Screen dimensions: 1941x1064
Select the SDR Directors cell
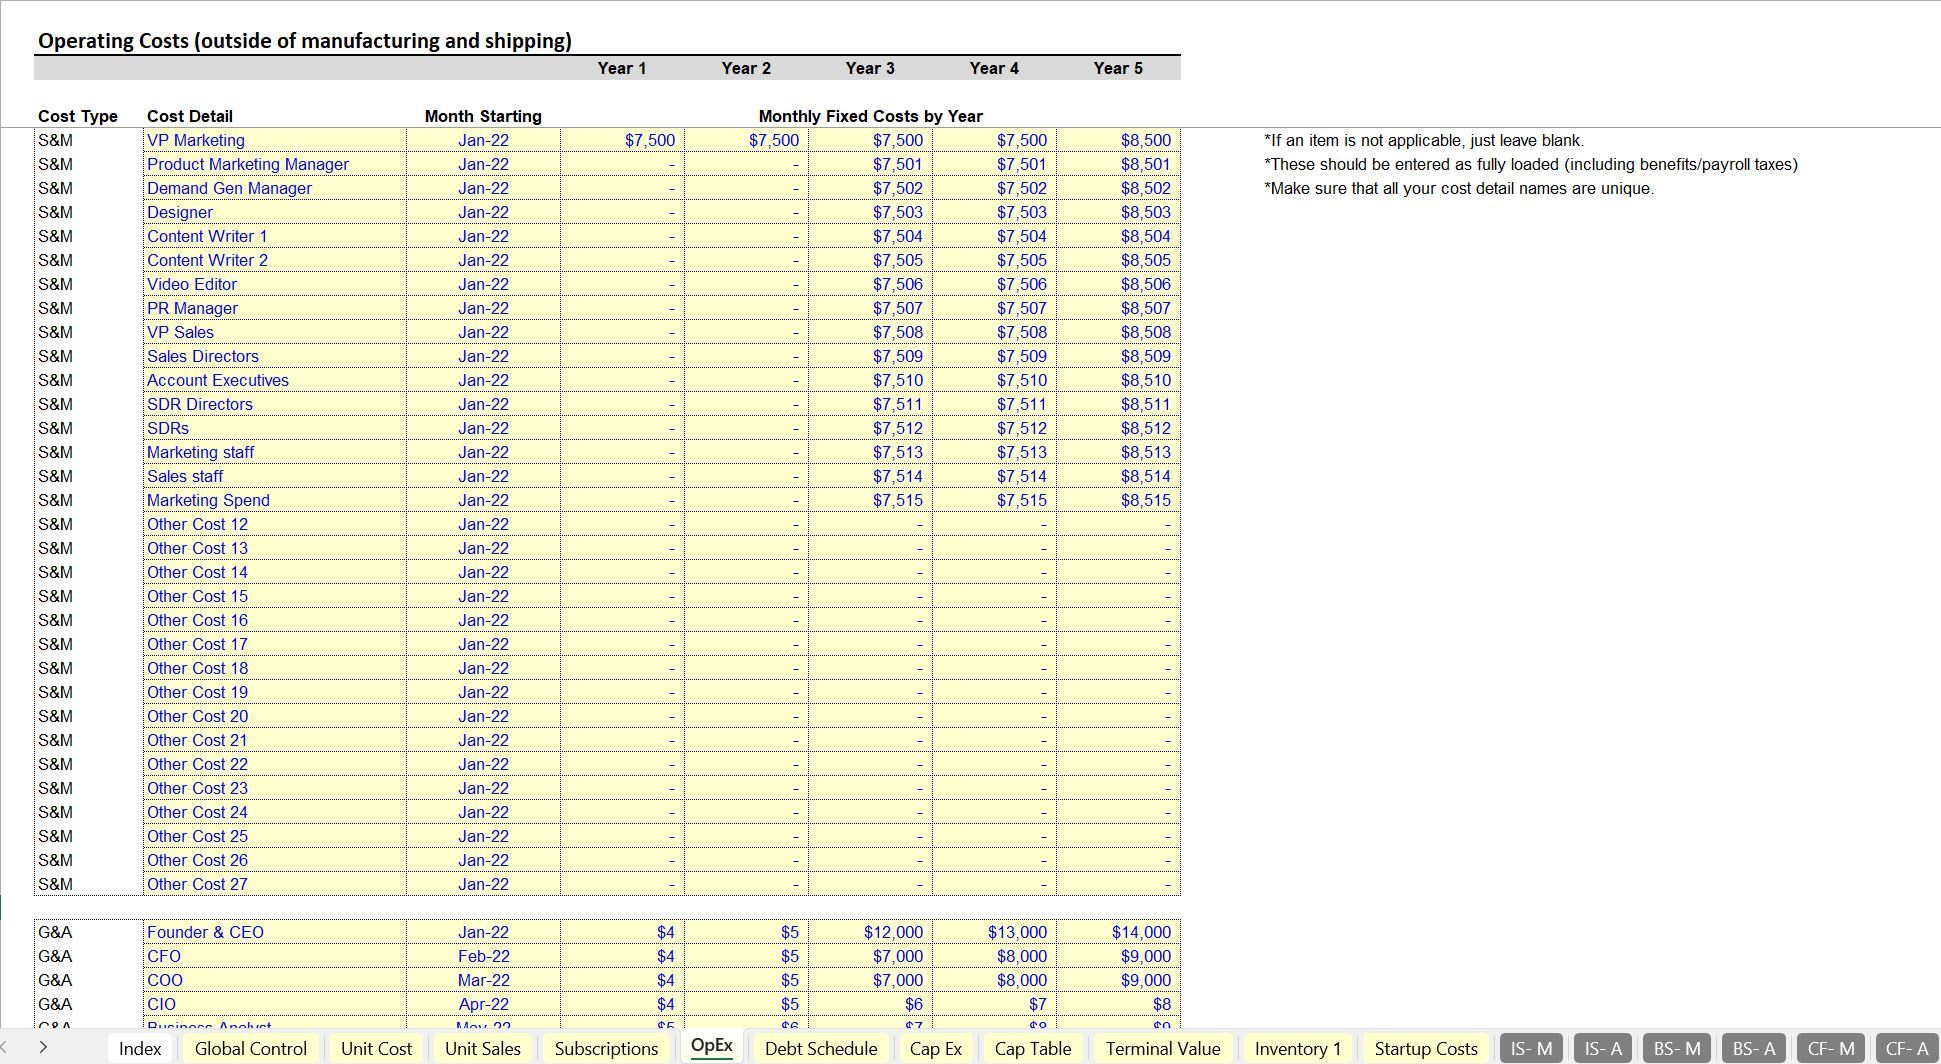point(274,404)
